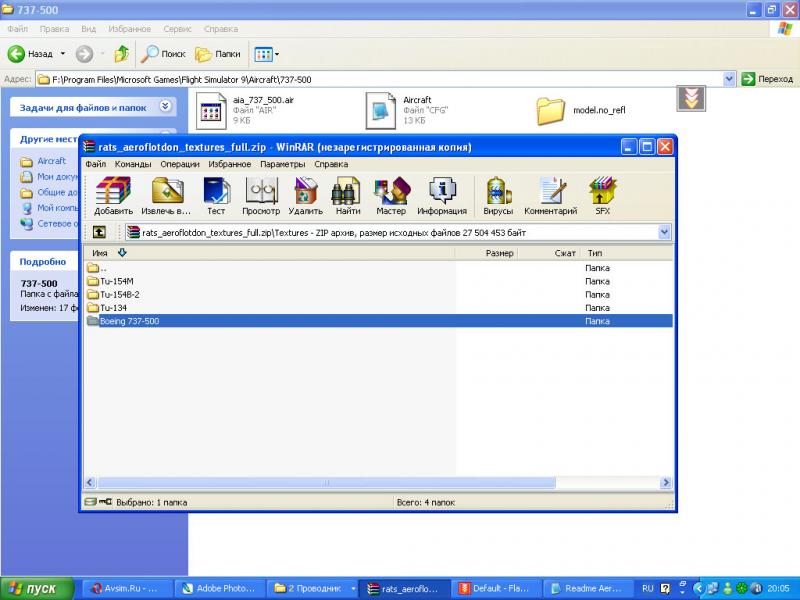The image size is (800, 600).
Task: Click the Virus scan (Вирусы) icon
Action: [x=498, y=195]
